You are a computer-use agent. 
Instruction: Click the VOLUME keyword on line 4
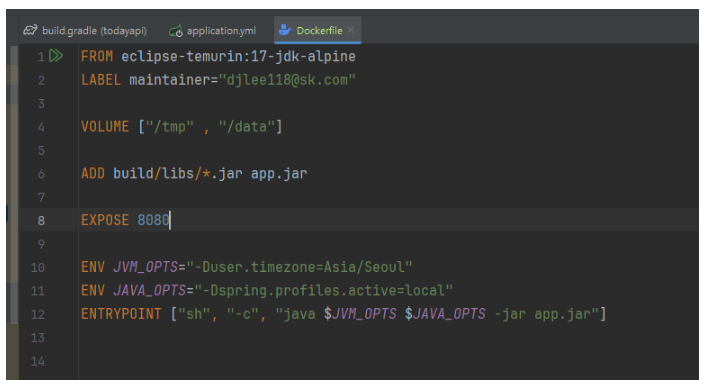point(105,127)
